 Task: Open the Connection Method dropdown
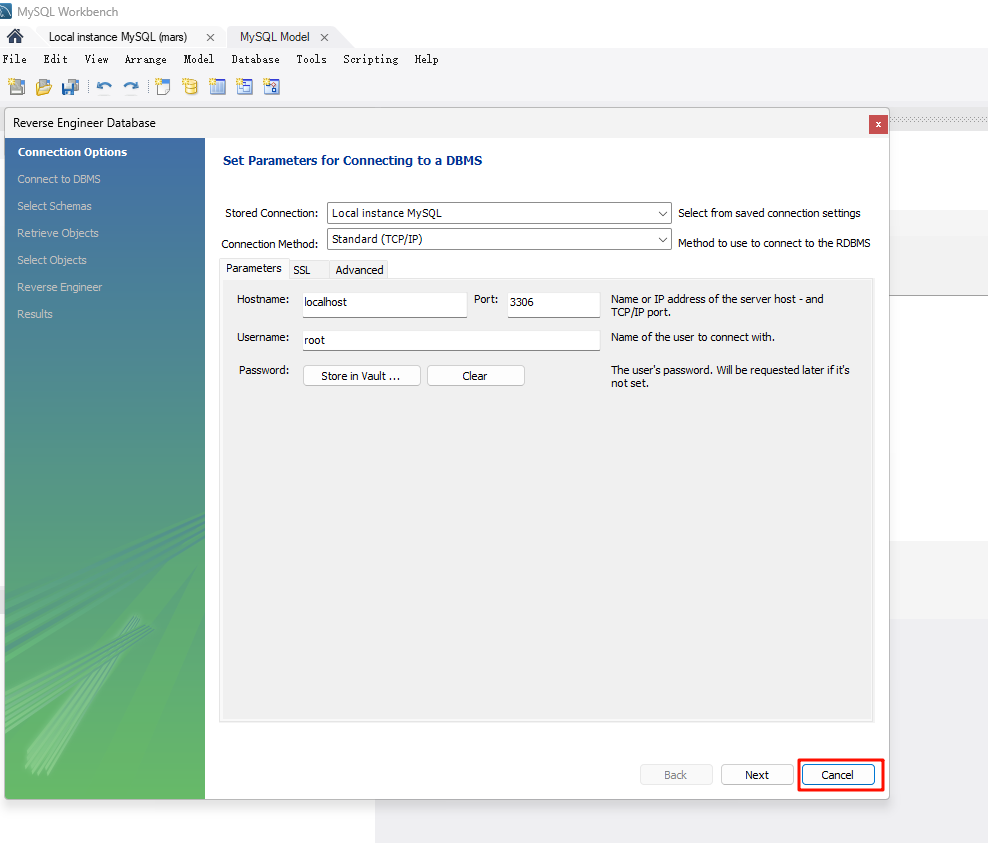coord(499,239)
